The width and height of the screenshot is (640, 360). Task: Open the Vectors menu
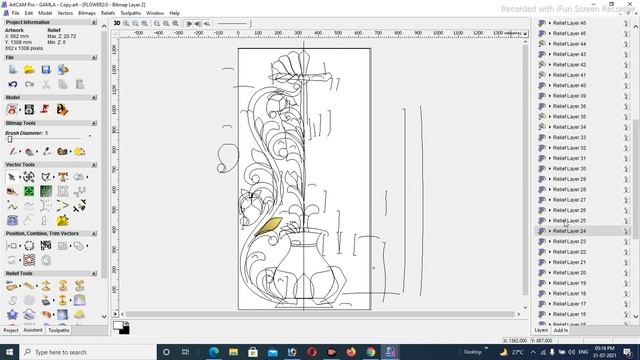pyautogui.click(x=65, y=13)
